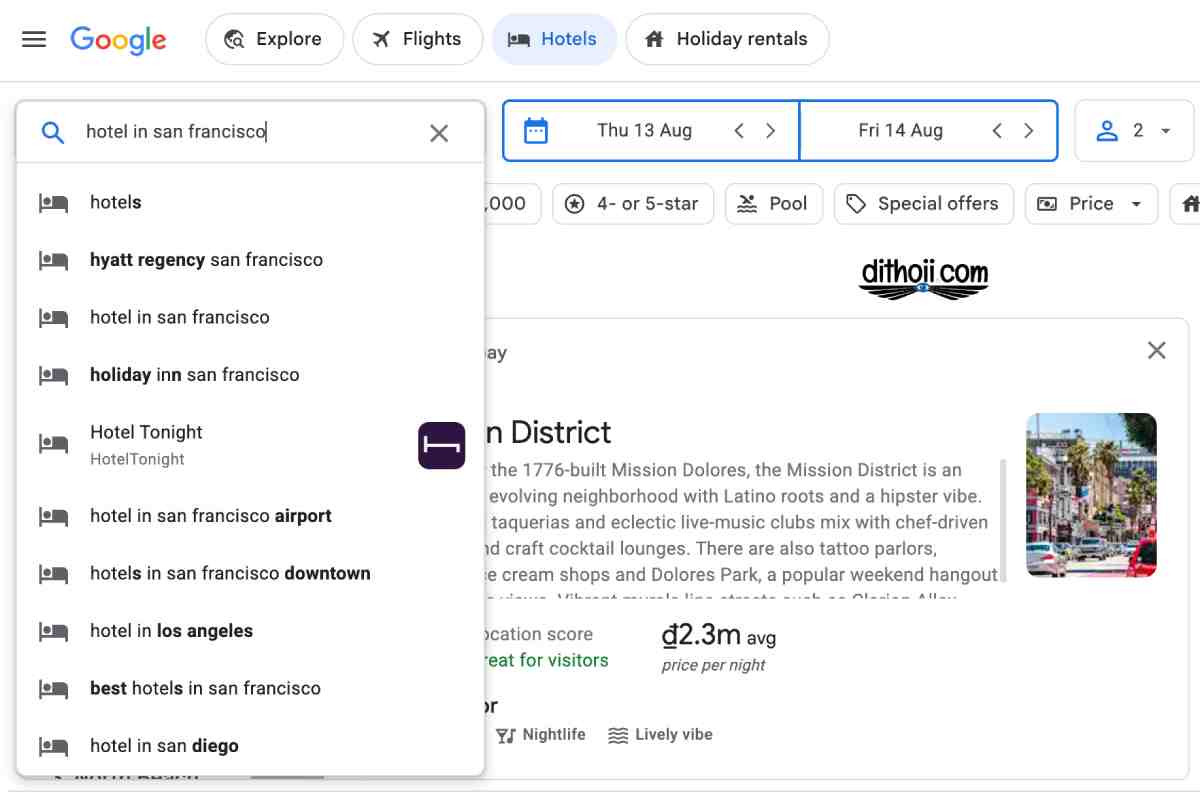Open the guests count dropdown
1200x805 pixels.
point(1134,131)
